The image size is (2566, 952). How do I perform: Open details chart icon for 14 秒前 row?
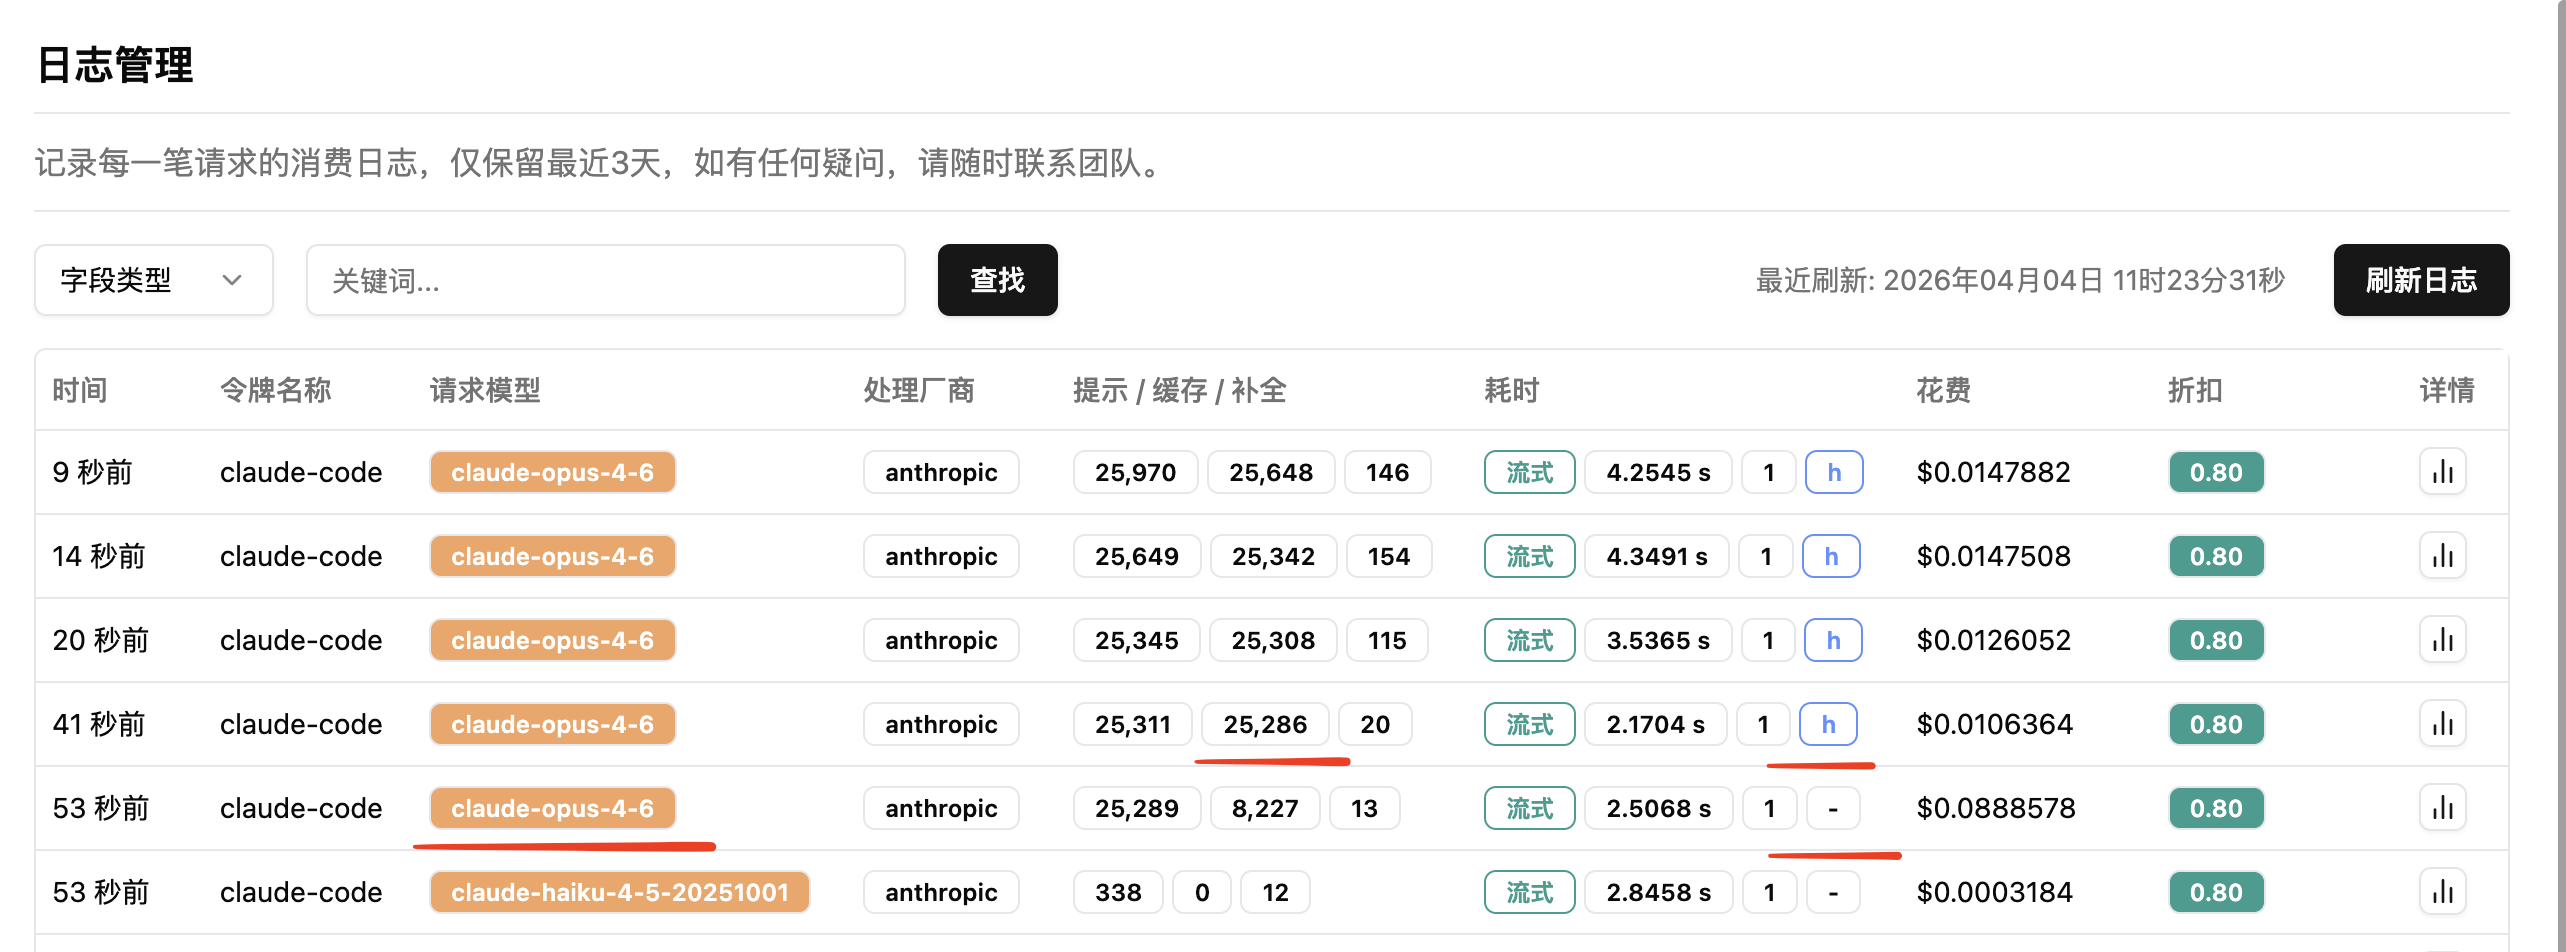coord(2442,556)
